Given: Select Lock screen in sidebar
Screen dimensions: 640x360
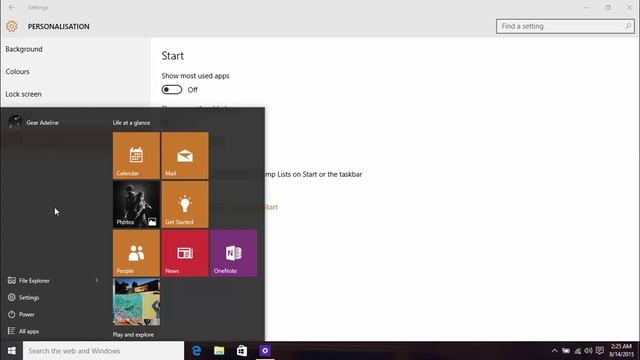Looking at the screenshot, I should click(x=24, y=94).
